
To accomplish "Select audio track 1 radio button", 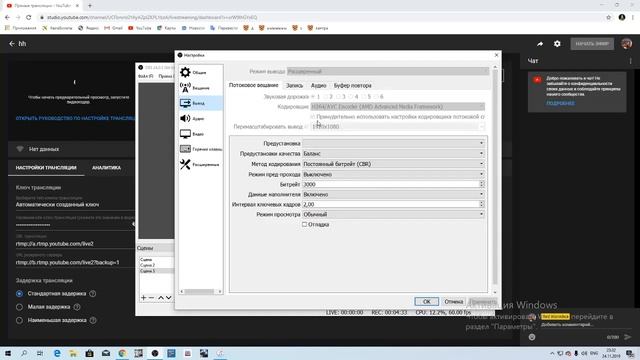I will tap(313, 97).
